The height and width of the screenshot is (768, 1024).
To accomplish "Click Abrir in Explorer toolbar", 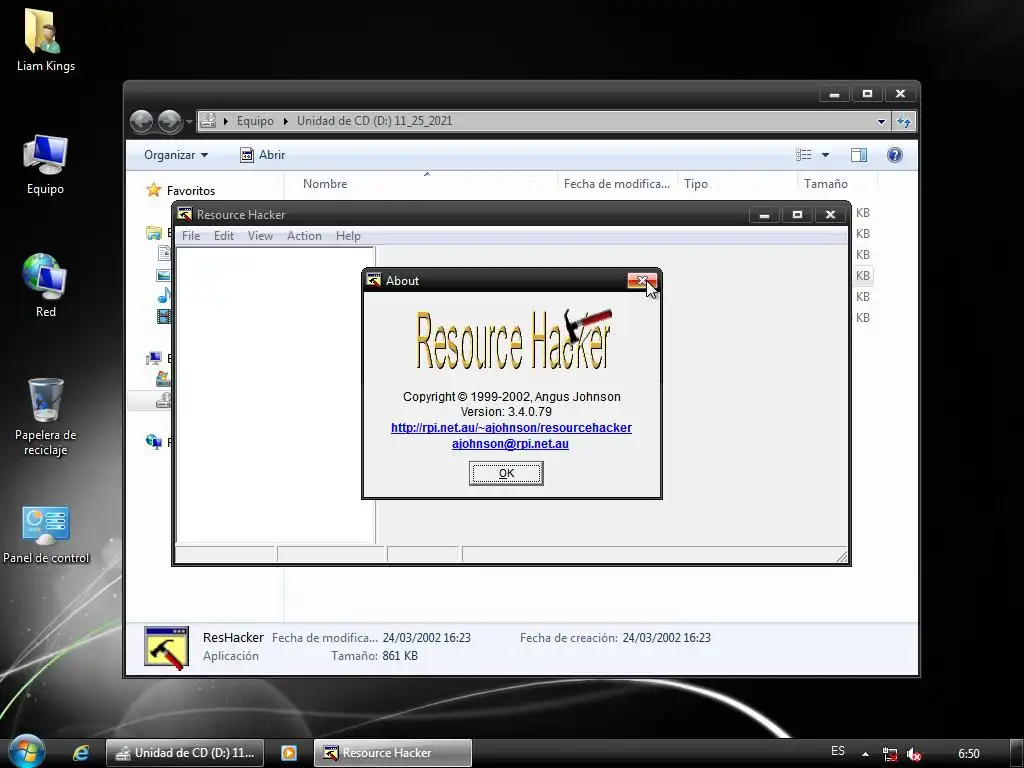I will 263,155.
